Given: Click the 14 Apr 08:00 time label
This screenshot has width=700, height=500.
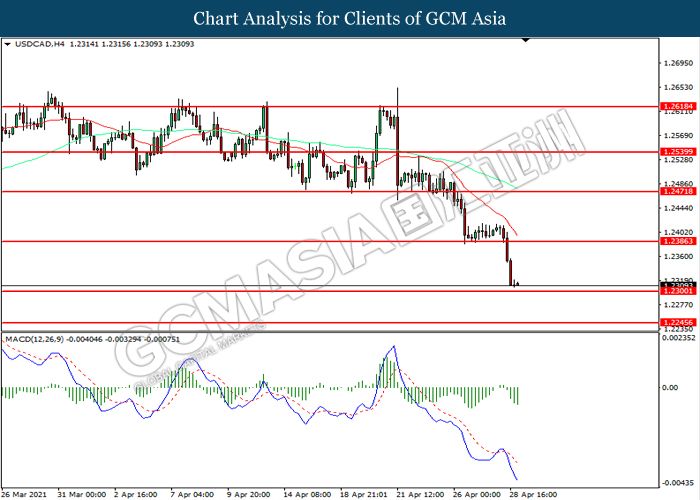Looking at the screenshot, I should pyautogui.click(x=307, y=495).
